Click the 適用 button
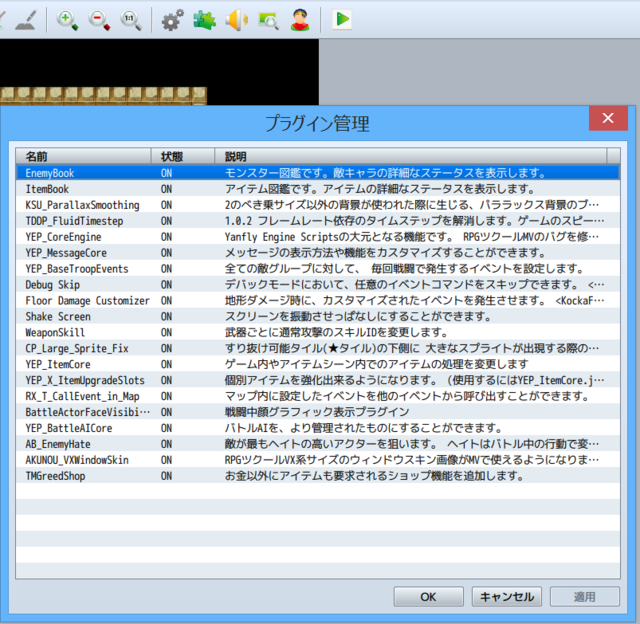 pos(584,597)
